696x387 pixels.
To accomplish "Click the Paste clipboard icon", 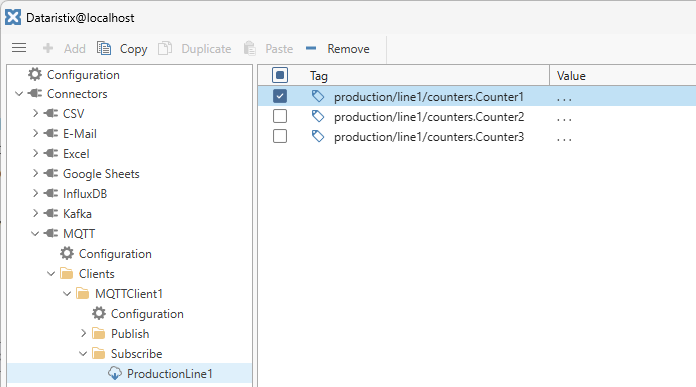I will 249,48.
